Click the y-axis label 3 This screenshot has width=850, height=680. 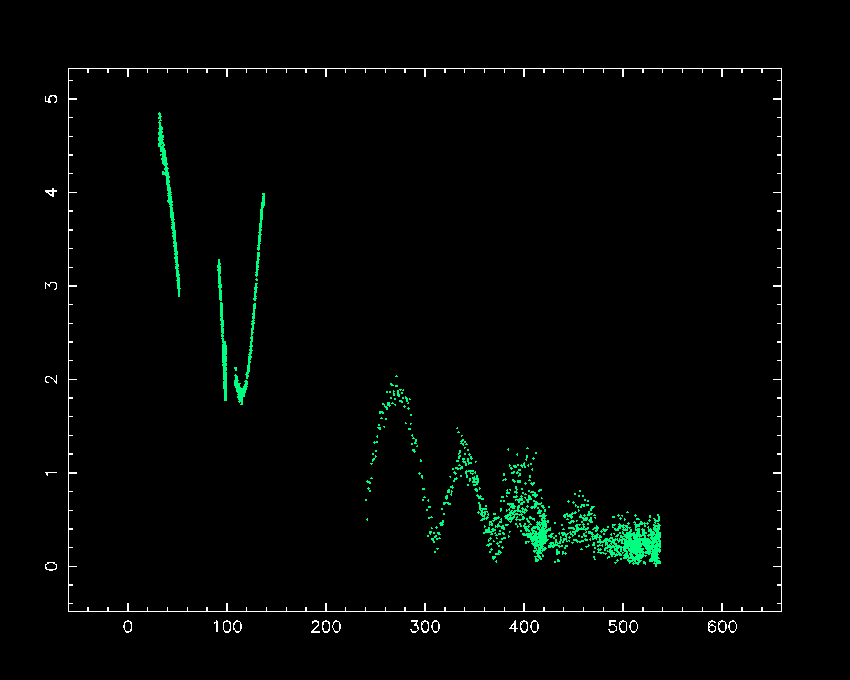click(x=51, y=286)
